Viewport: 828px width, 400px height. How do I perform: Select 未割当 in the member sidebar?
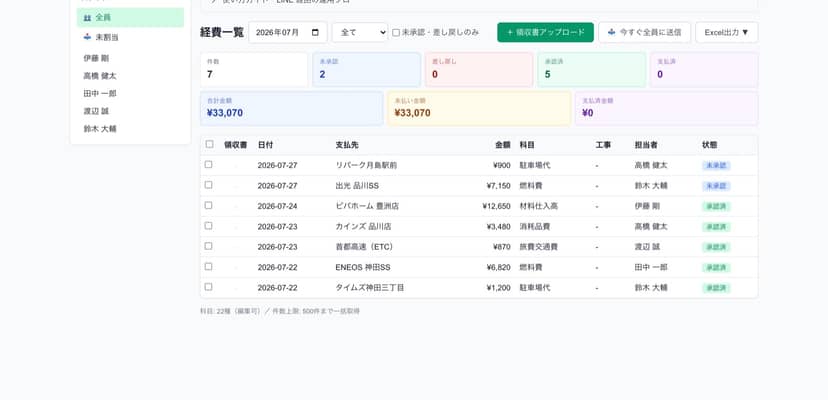tap(130, 37)
